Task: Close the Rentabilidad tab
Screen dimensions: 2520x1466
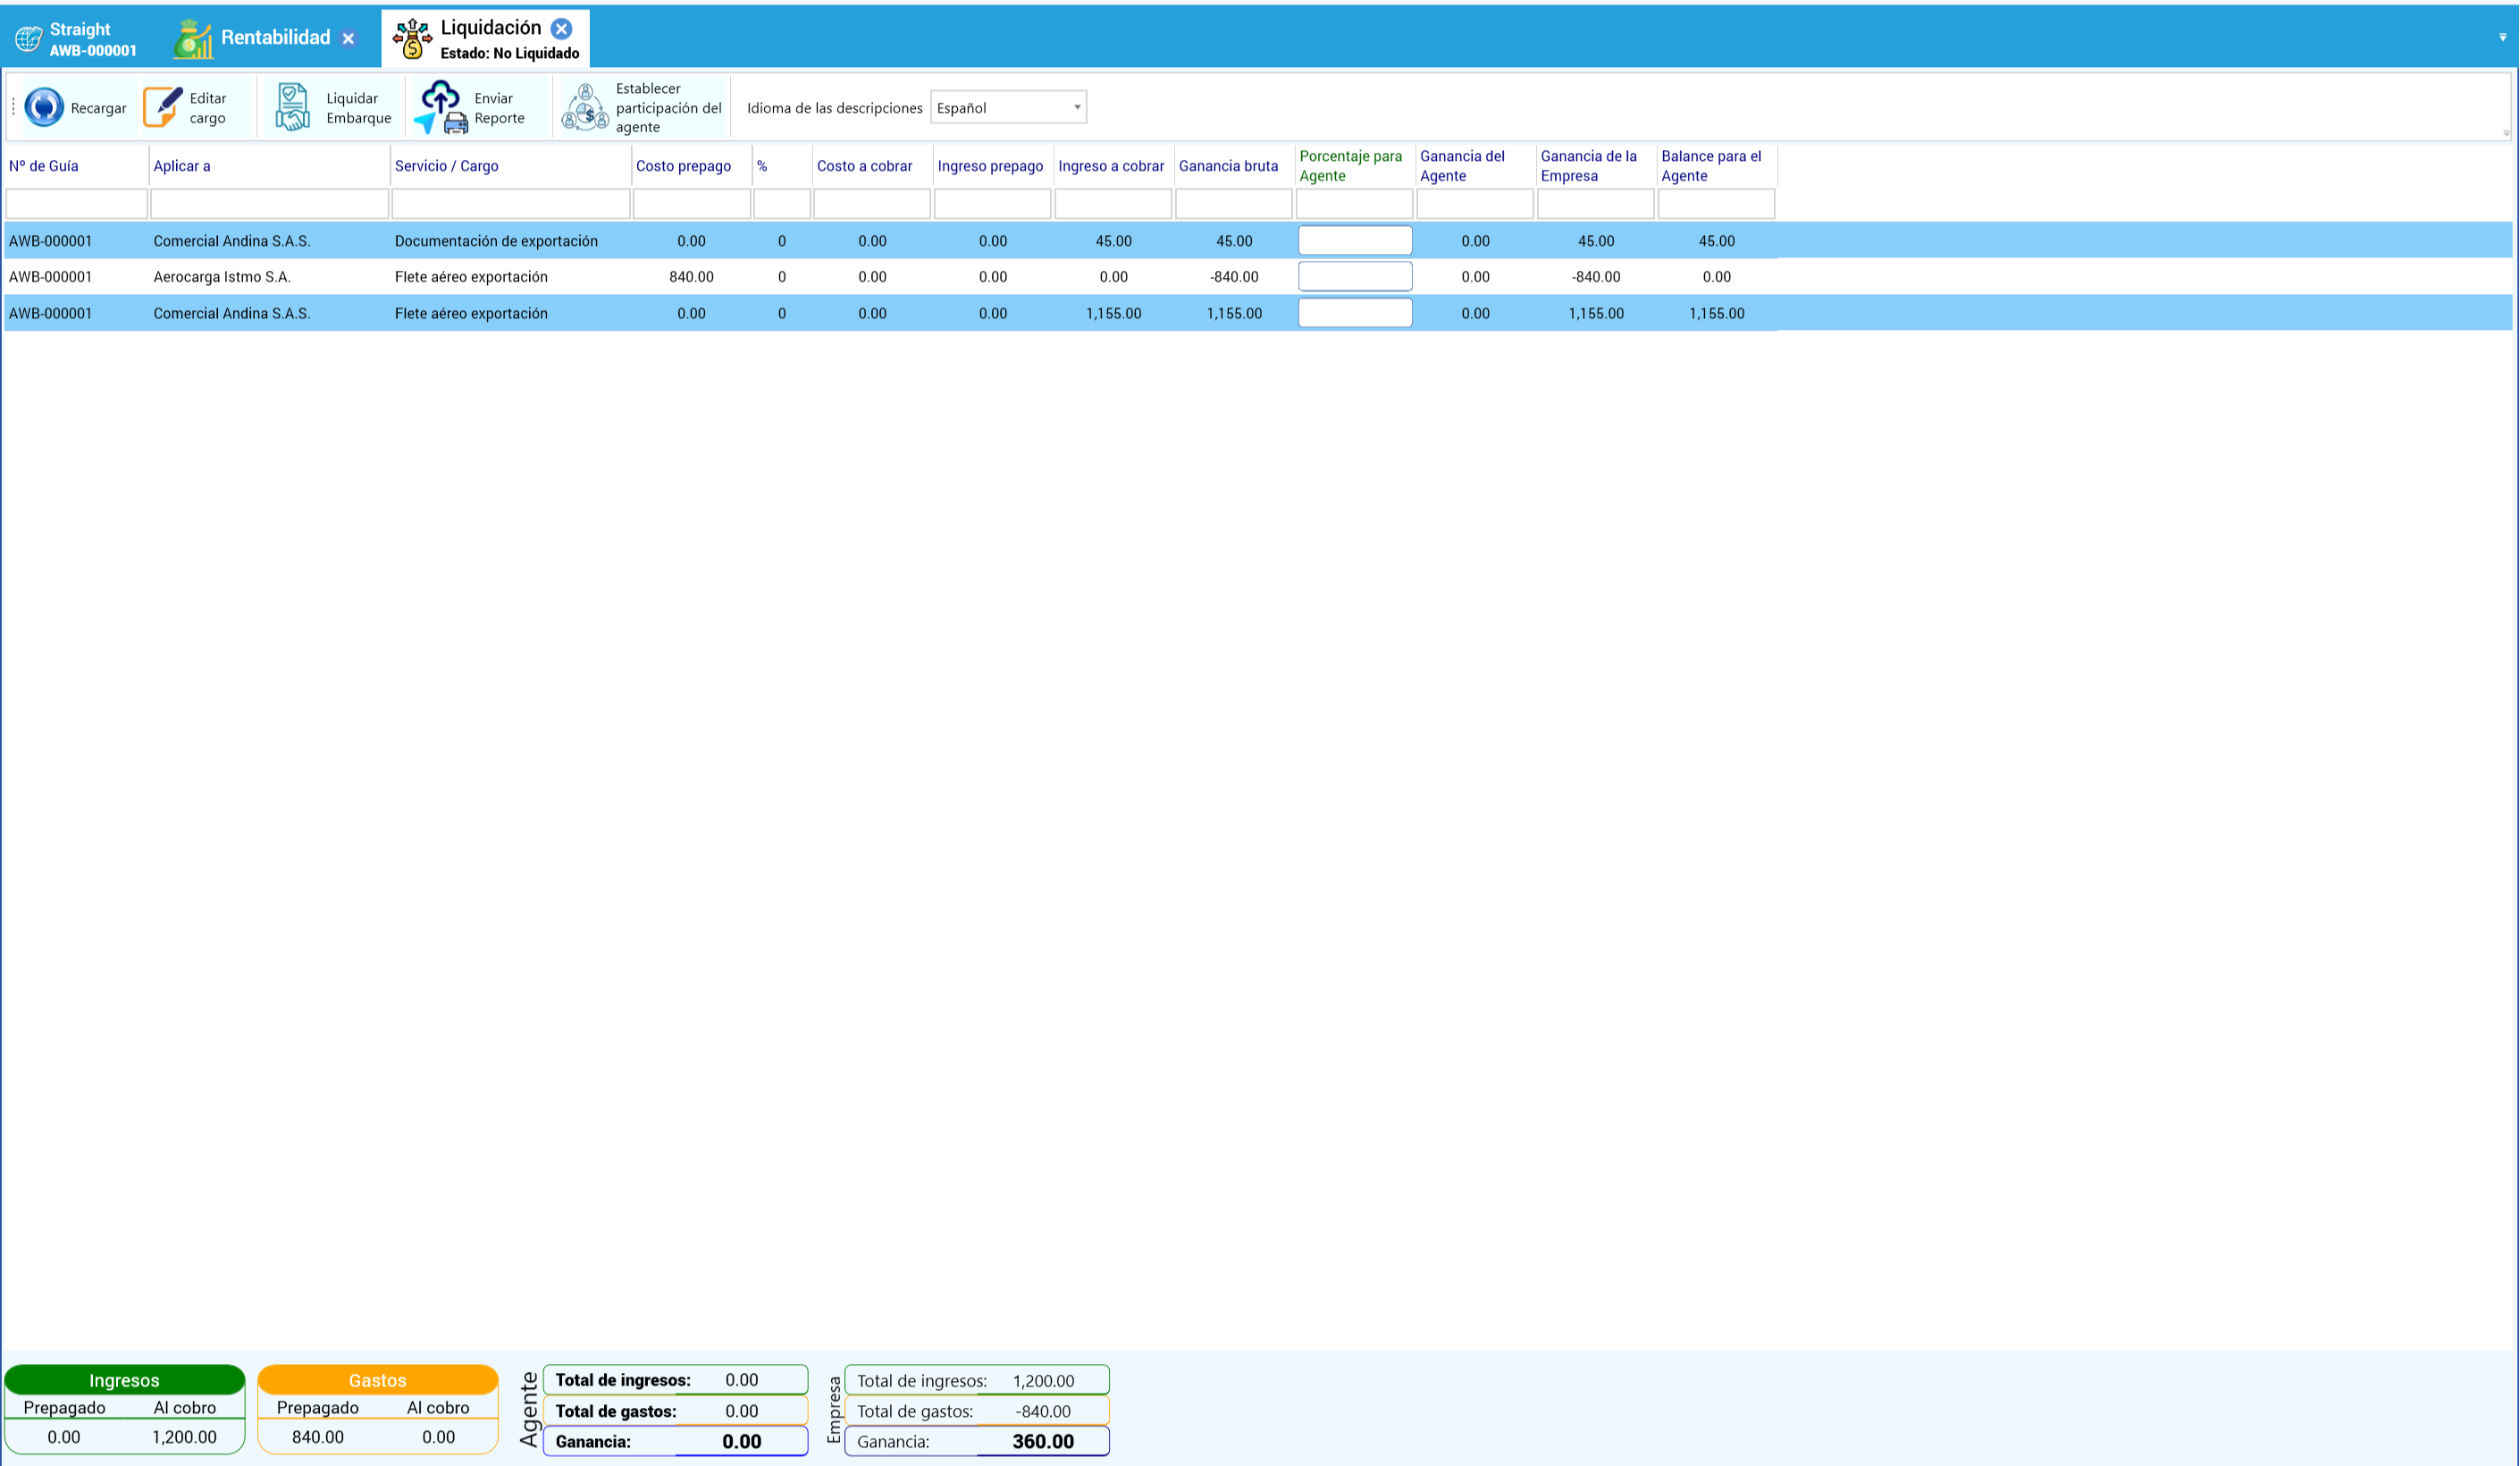Action: (x=348, y=39)
